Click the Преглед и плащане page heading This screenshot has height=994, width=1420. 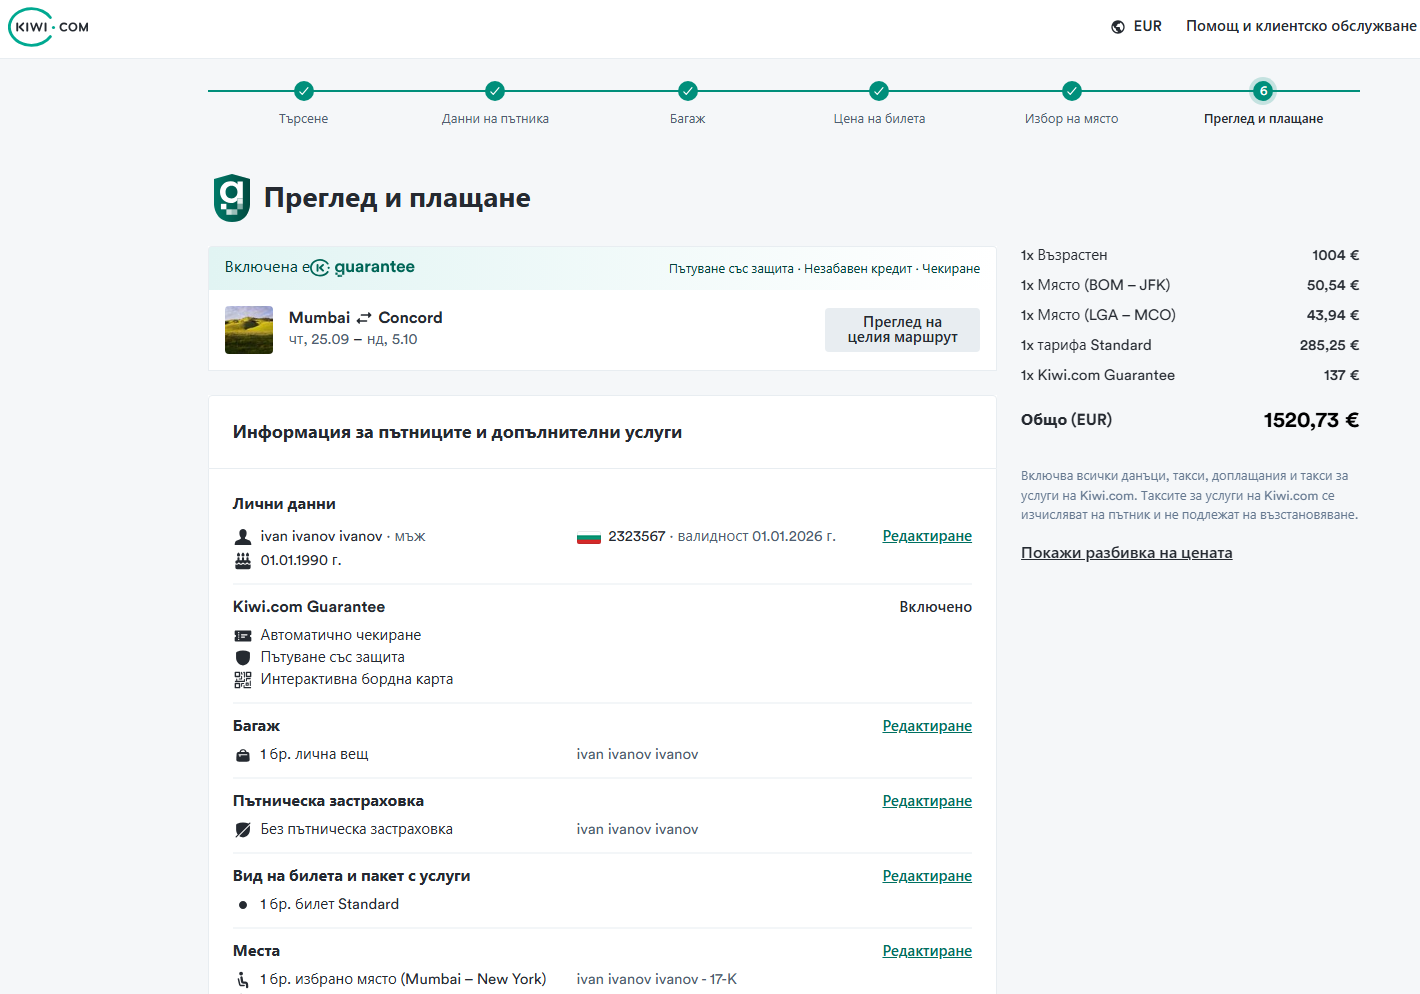(397, 198)
